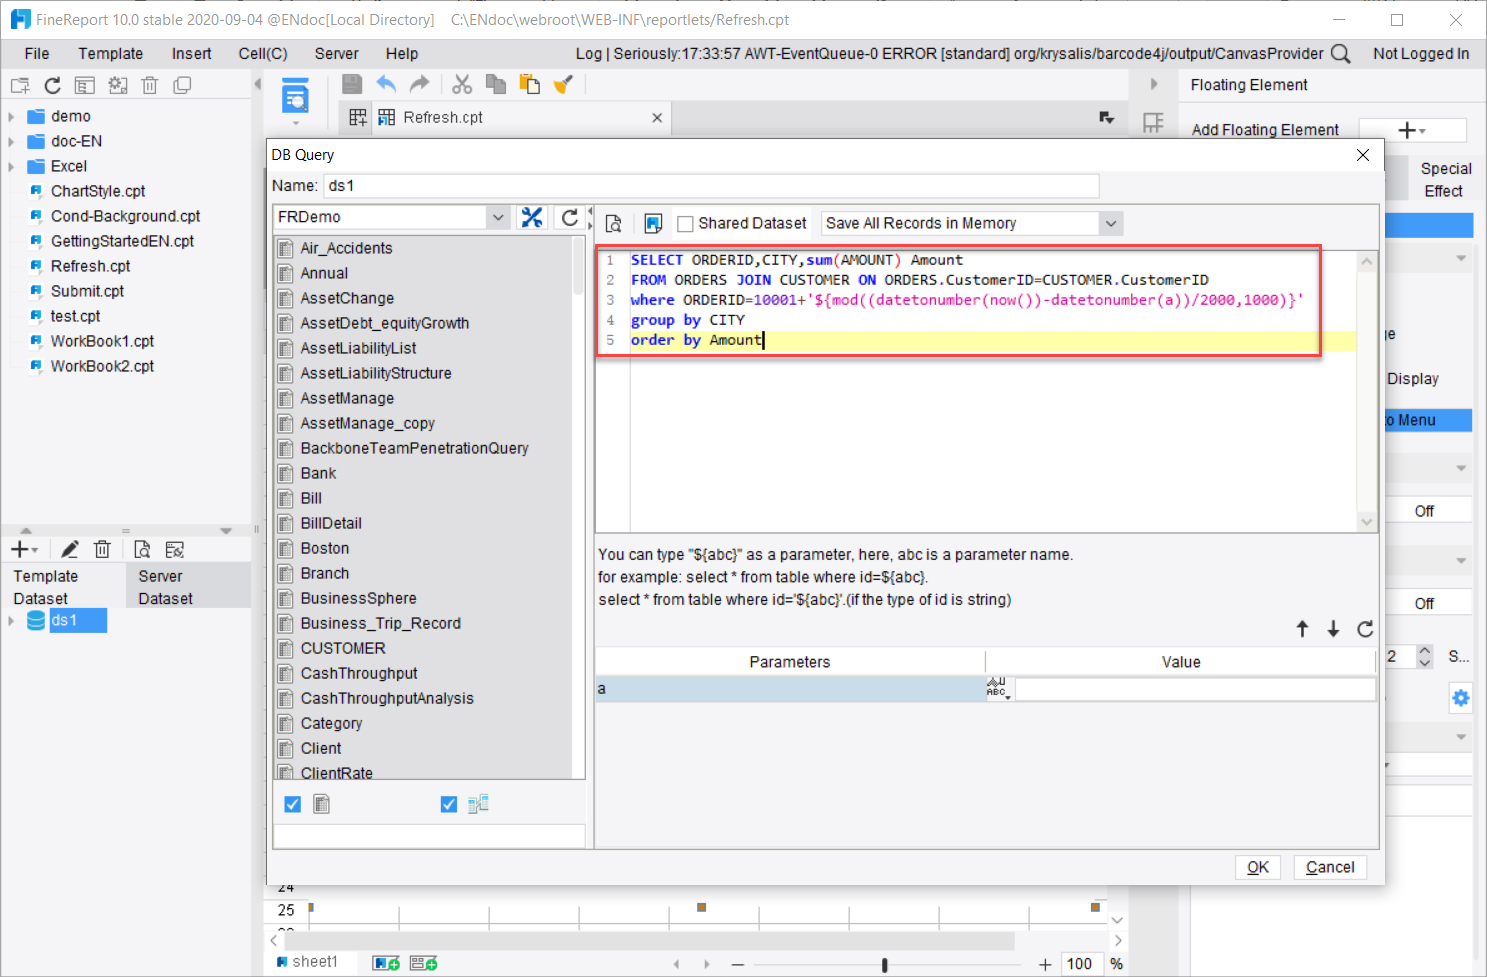Open the Template menu

(x=110, y=53)
